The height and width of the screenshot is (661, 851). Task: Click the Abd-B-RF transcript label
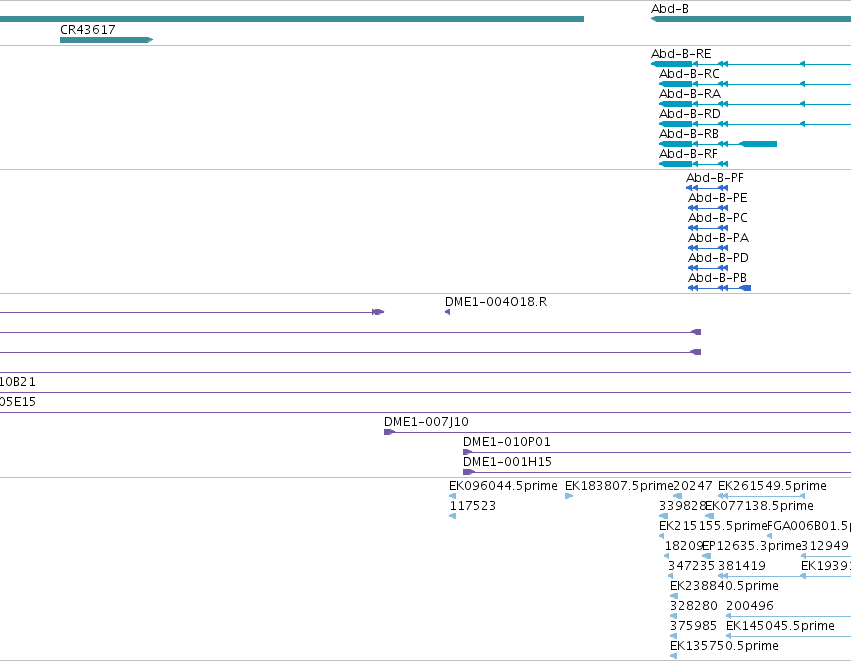[x=688, y=154]
